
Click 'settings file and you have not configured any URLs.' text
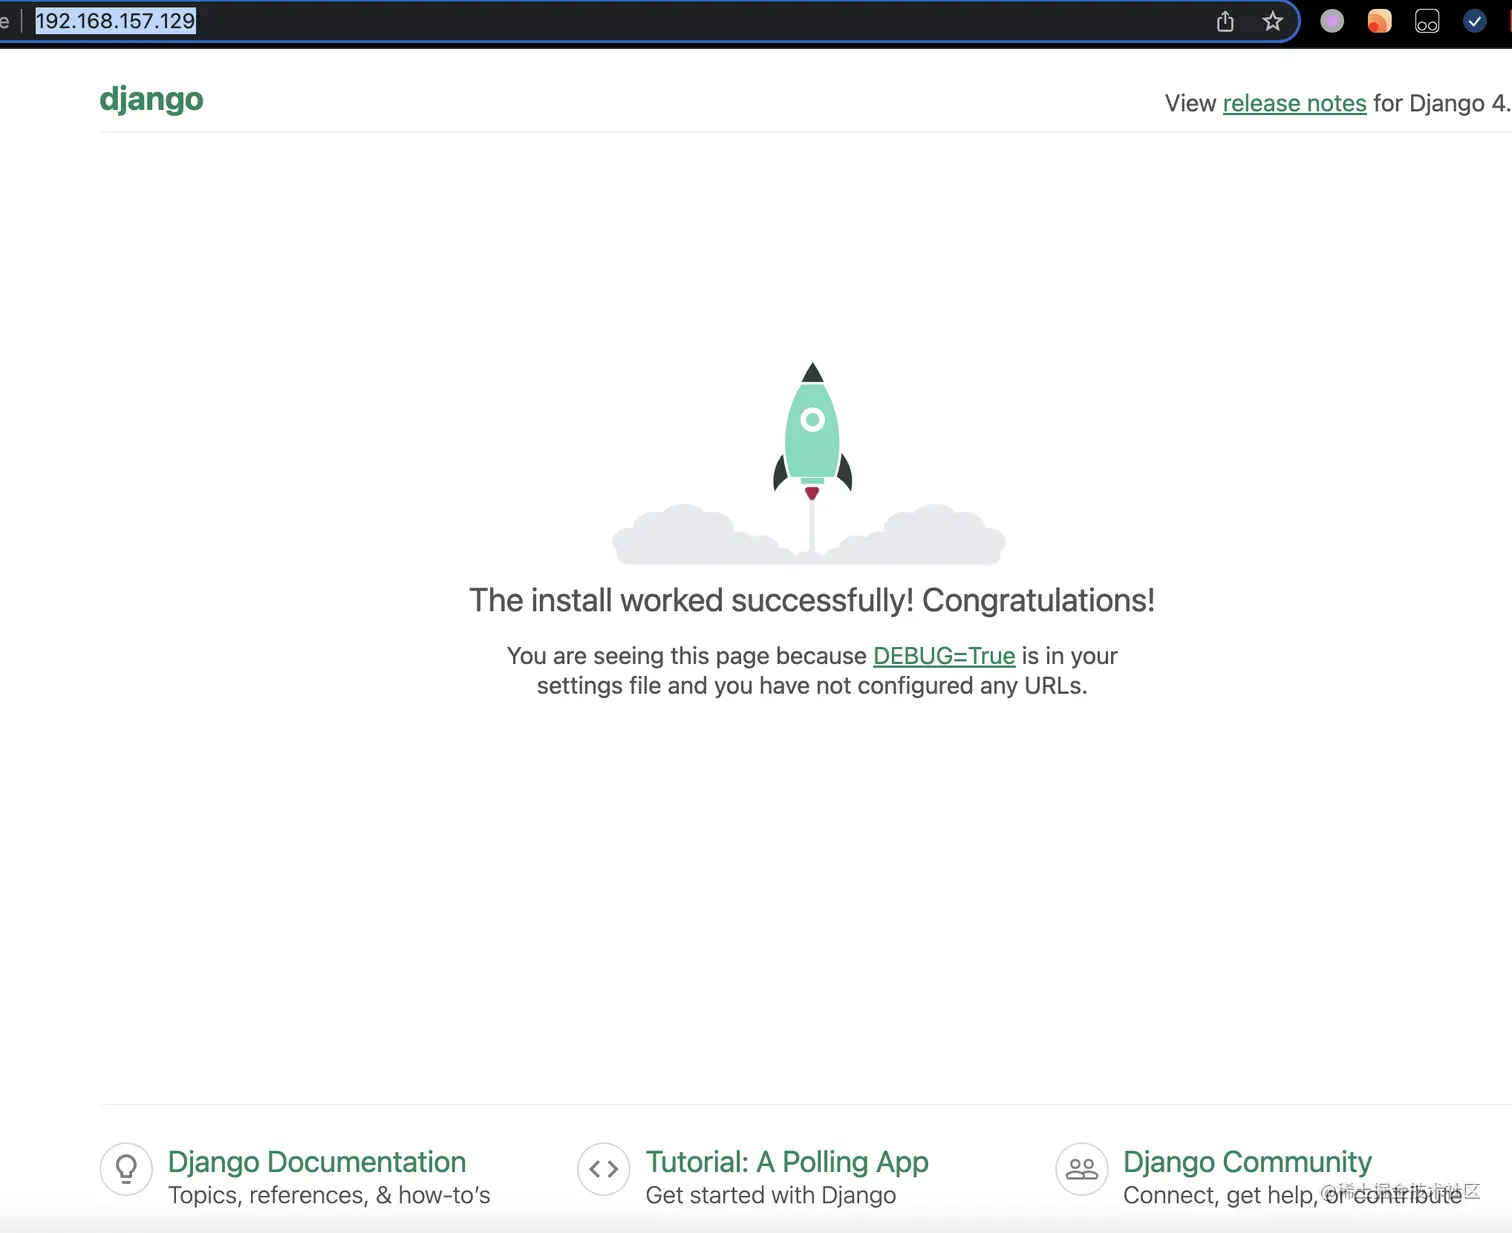pos(812,686)
